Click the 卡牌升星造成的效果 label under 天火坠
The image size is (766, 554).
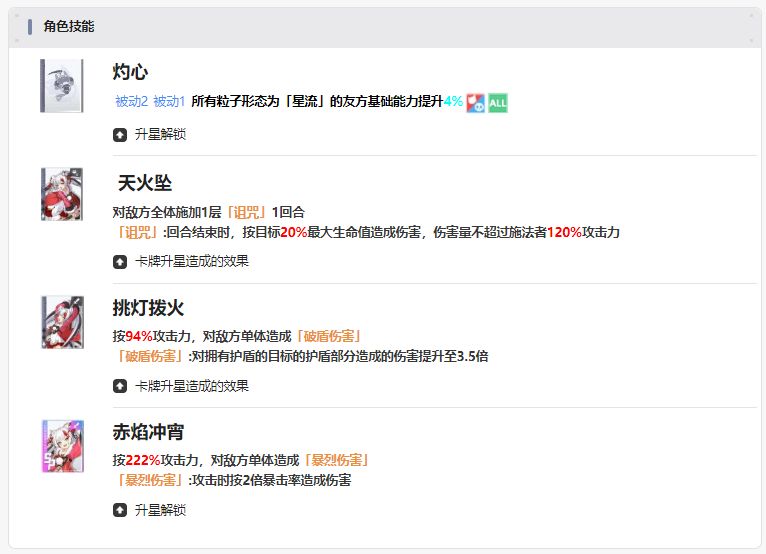pyautogui.click(x=192, y=261)
